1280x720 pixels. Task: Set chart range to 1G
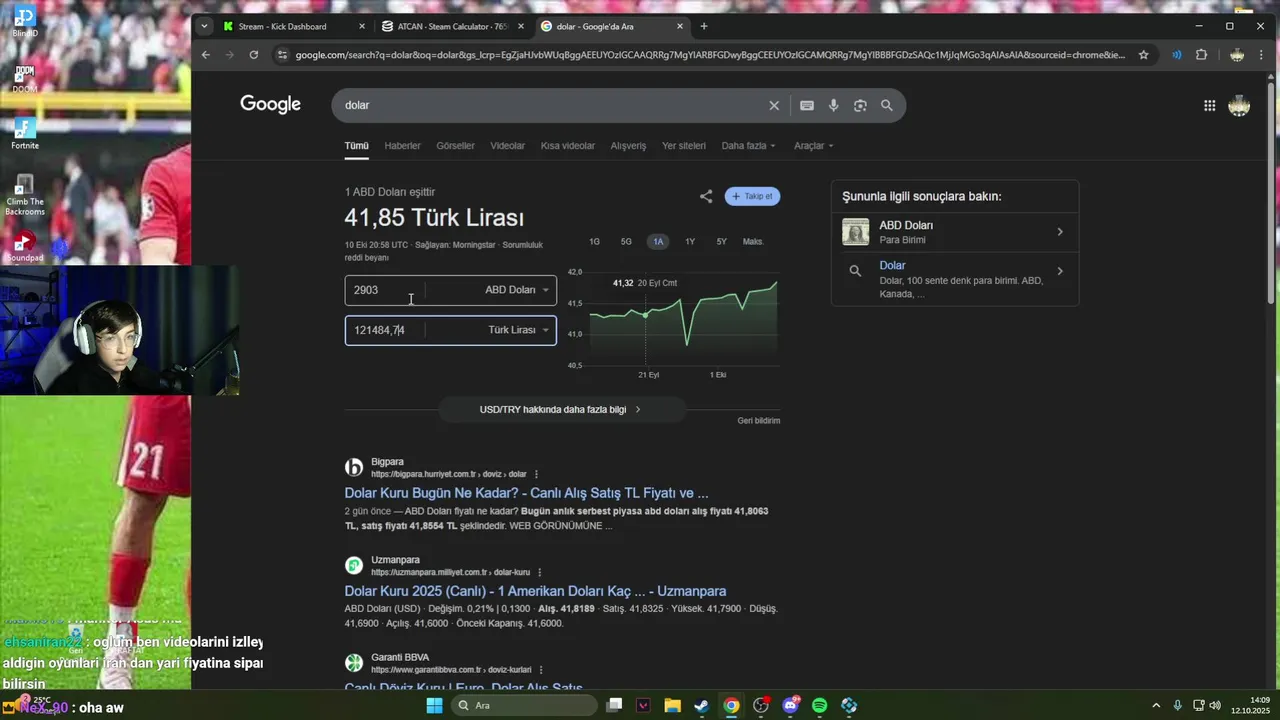tap(594, 242)
